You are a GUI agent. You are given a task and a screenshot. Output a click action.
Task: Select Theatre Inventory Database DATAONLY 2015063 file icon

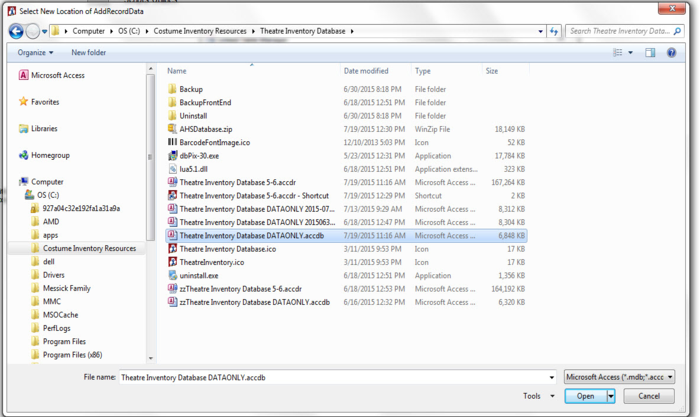tap(172, 222)
